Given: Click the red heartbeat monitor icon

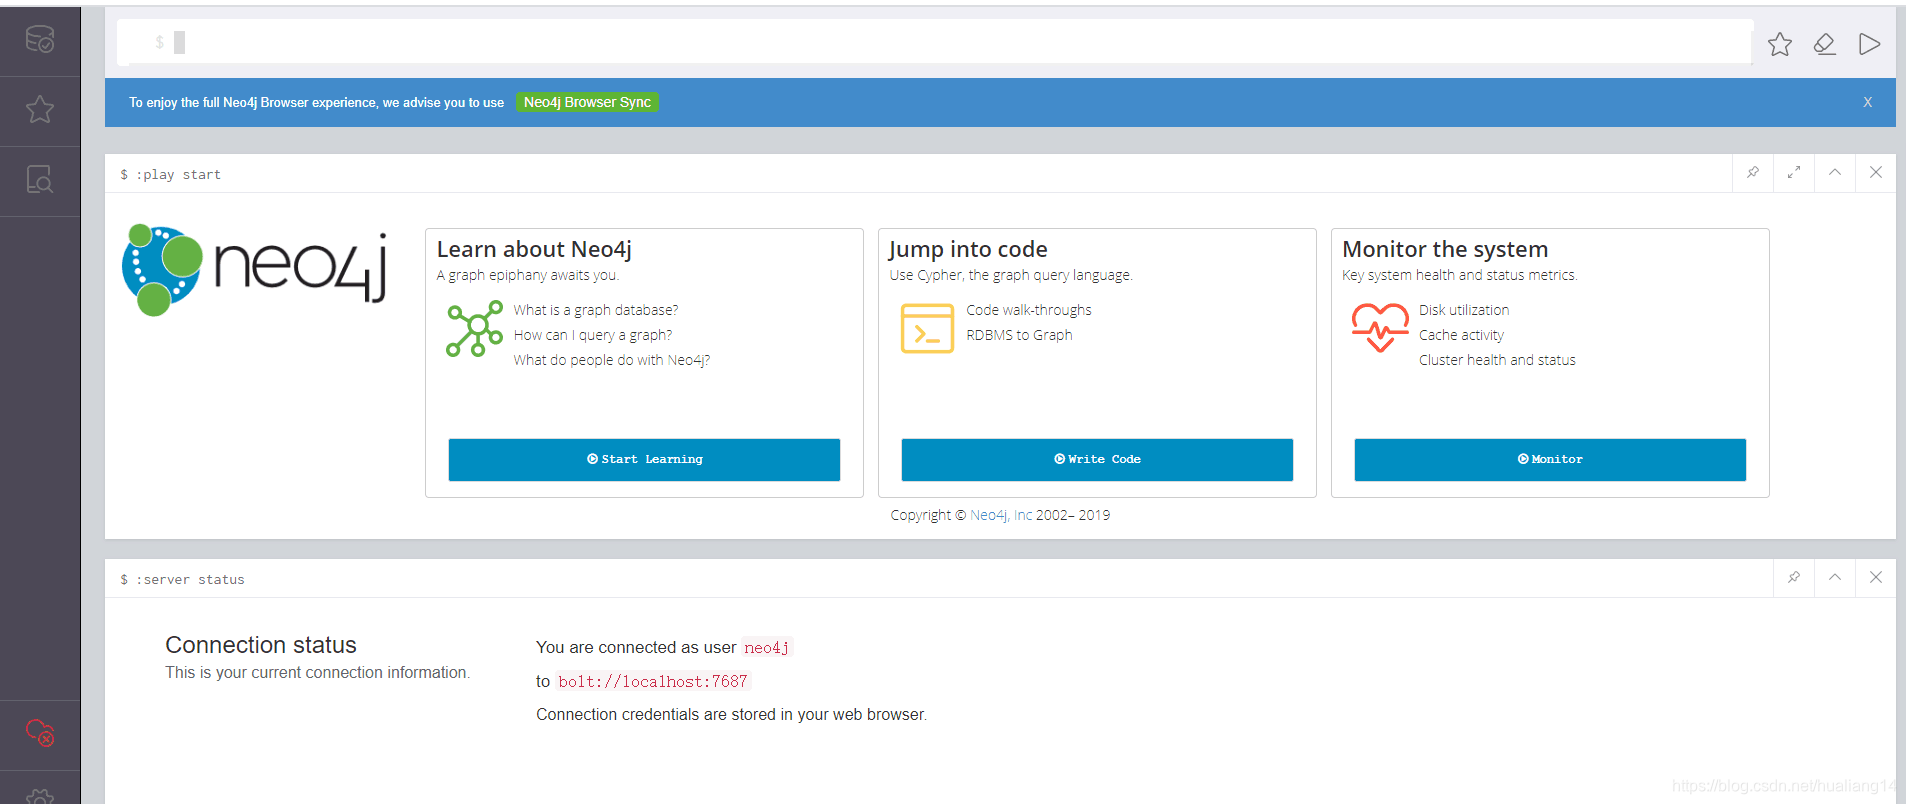Looking at the screenshot, I should pyautogui.click(x=1380, y=327).
